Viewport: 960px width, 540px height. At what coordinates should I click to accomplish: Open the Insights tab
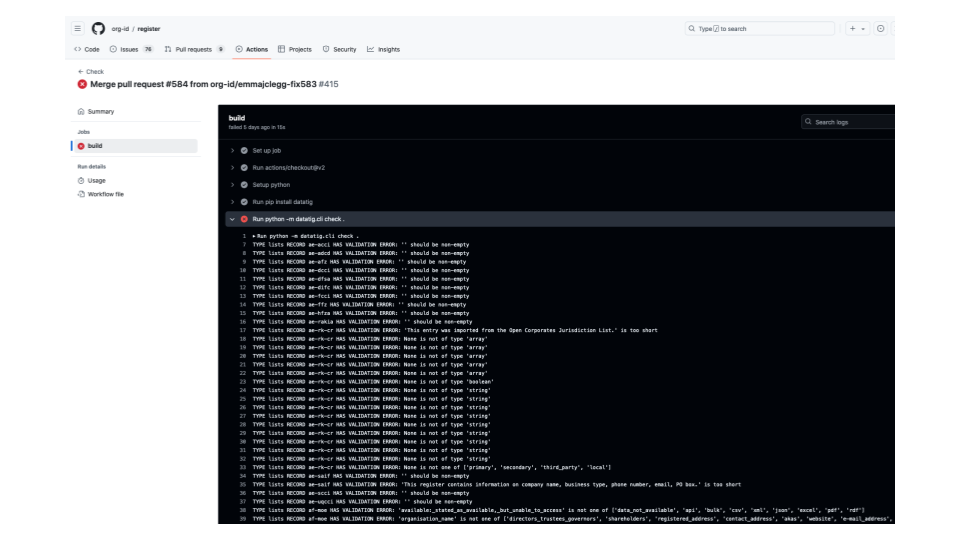click(x=383, y=50)
